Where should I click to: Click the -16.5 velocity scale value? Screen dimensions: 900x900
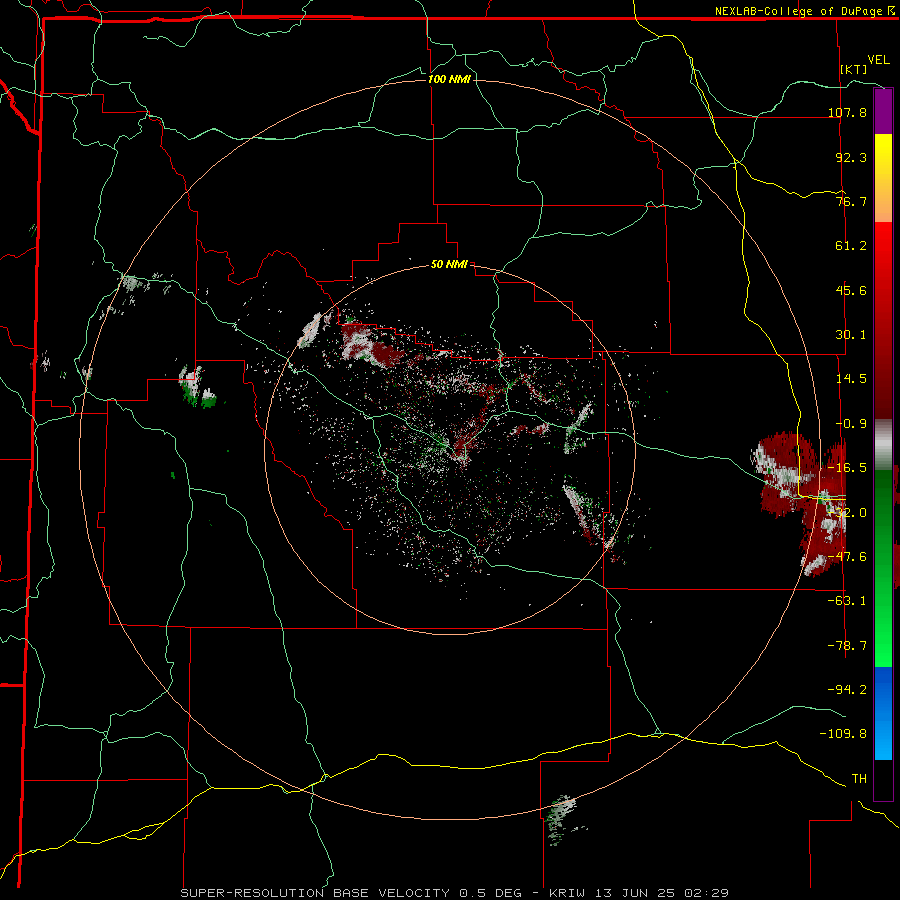click(x=848, y=468)
